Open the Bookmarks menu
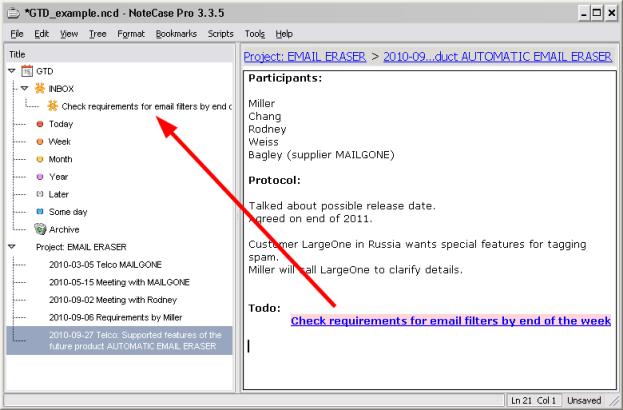The image size is (623, 410). point(176,34)
